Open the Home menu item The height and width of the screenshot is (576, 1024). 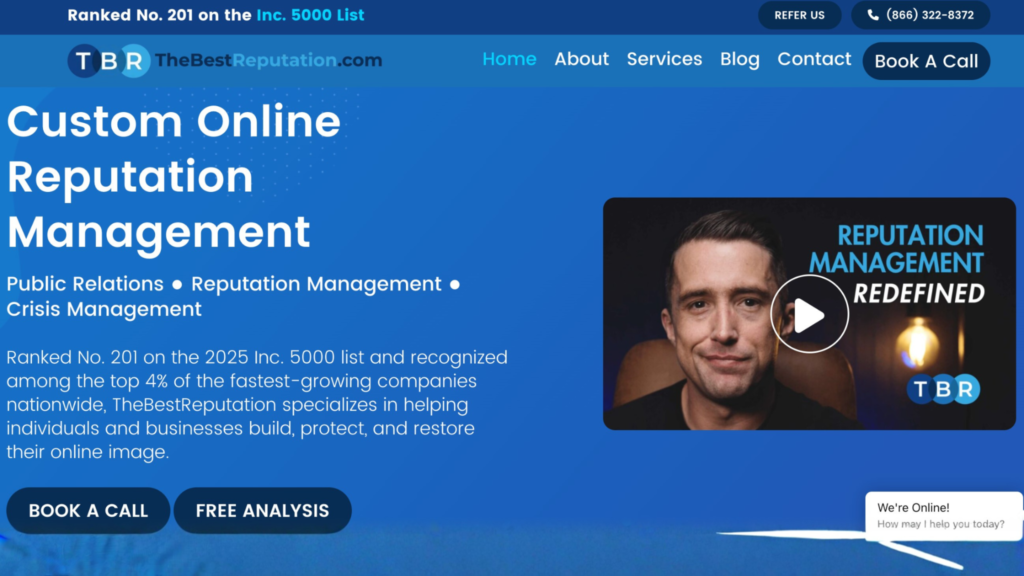tap(509, 59)
